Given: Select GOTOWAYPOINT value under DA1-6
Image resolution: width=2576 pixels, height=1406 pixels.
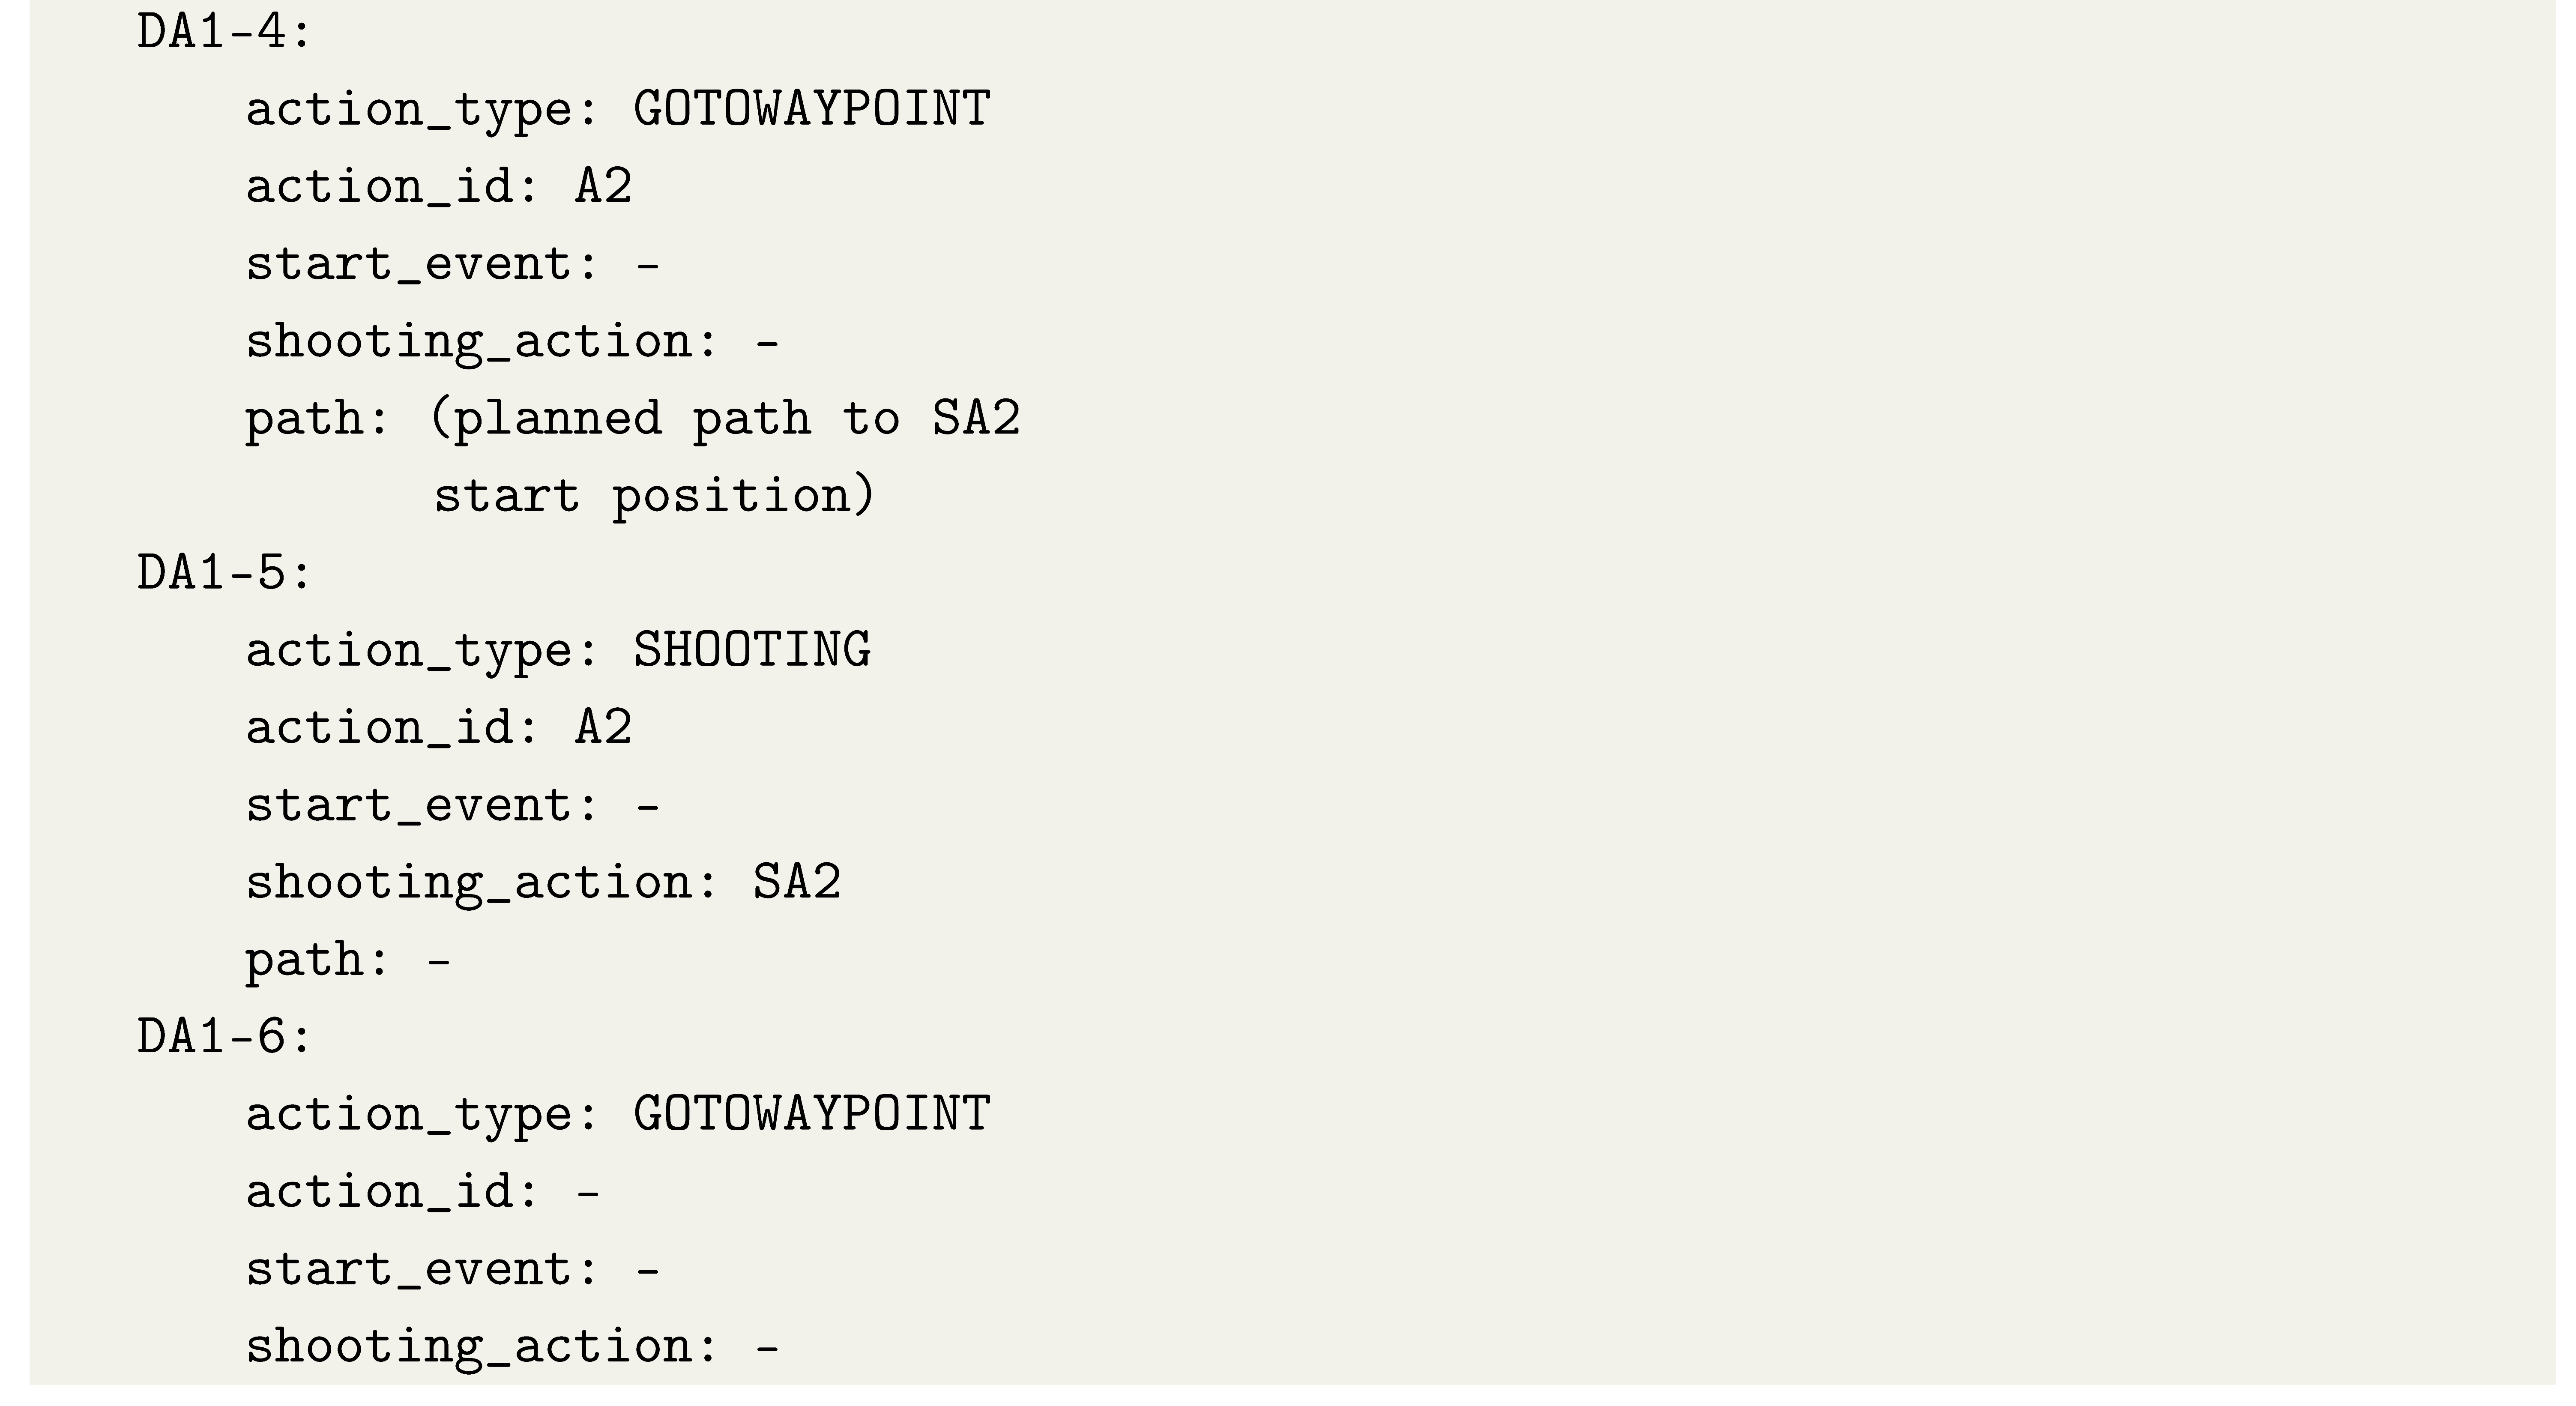Looking at the screenshot, I should tap(811, 1114).
